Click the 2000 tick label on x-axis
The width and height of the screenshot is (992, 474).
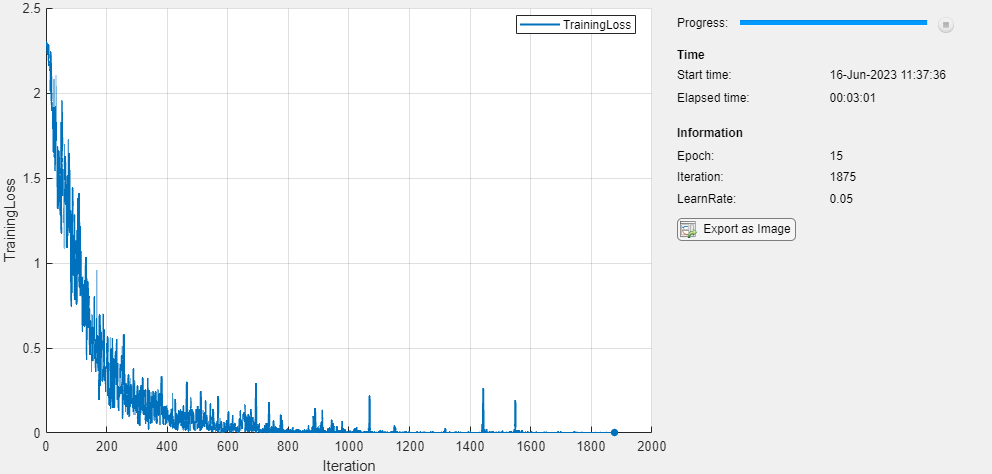652,446
